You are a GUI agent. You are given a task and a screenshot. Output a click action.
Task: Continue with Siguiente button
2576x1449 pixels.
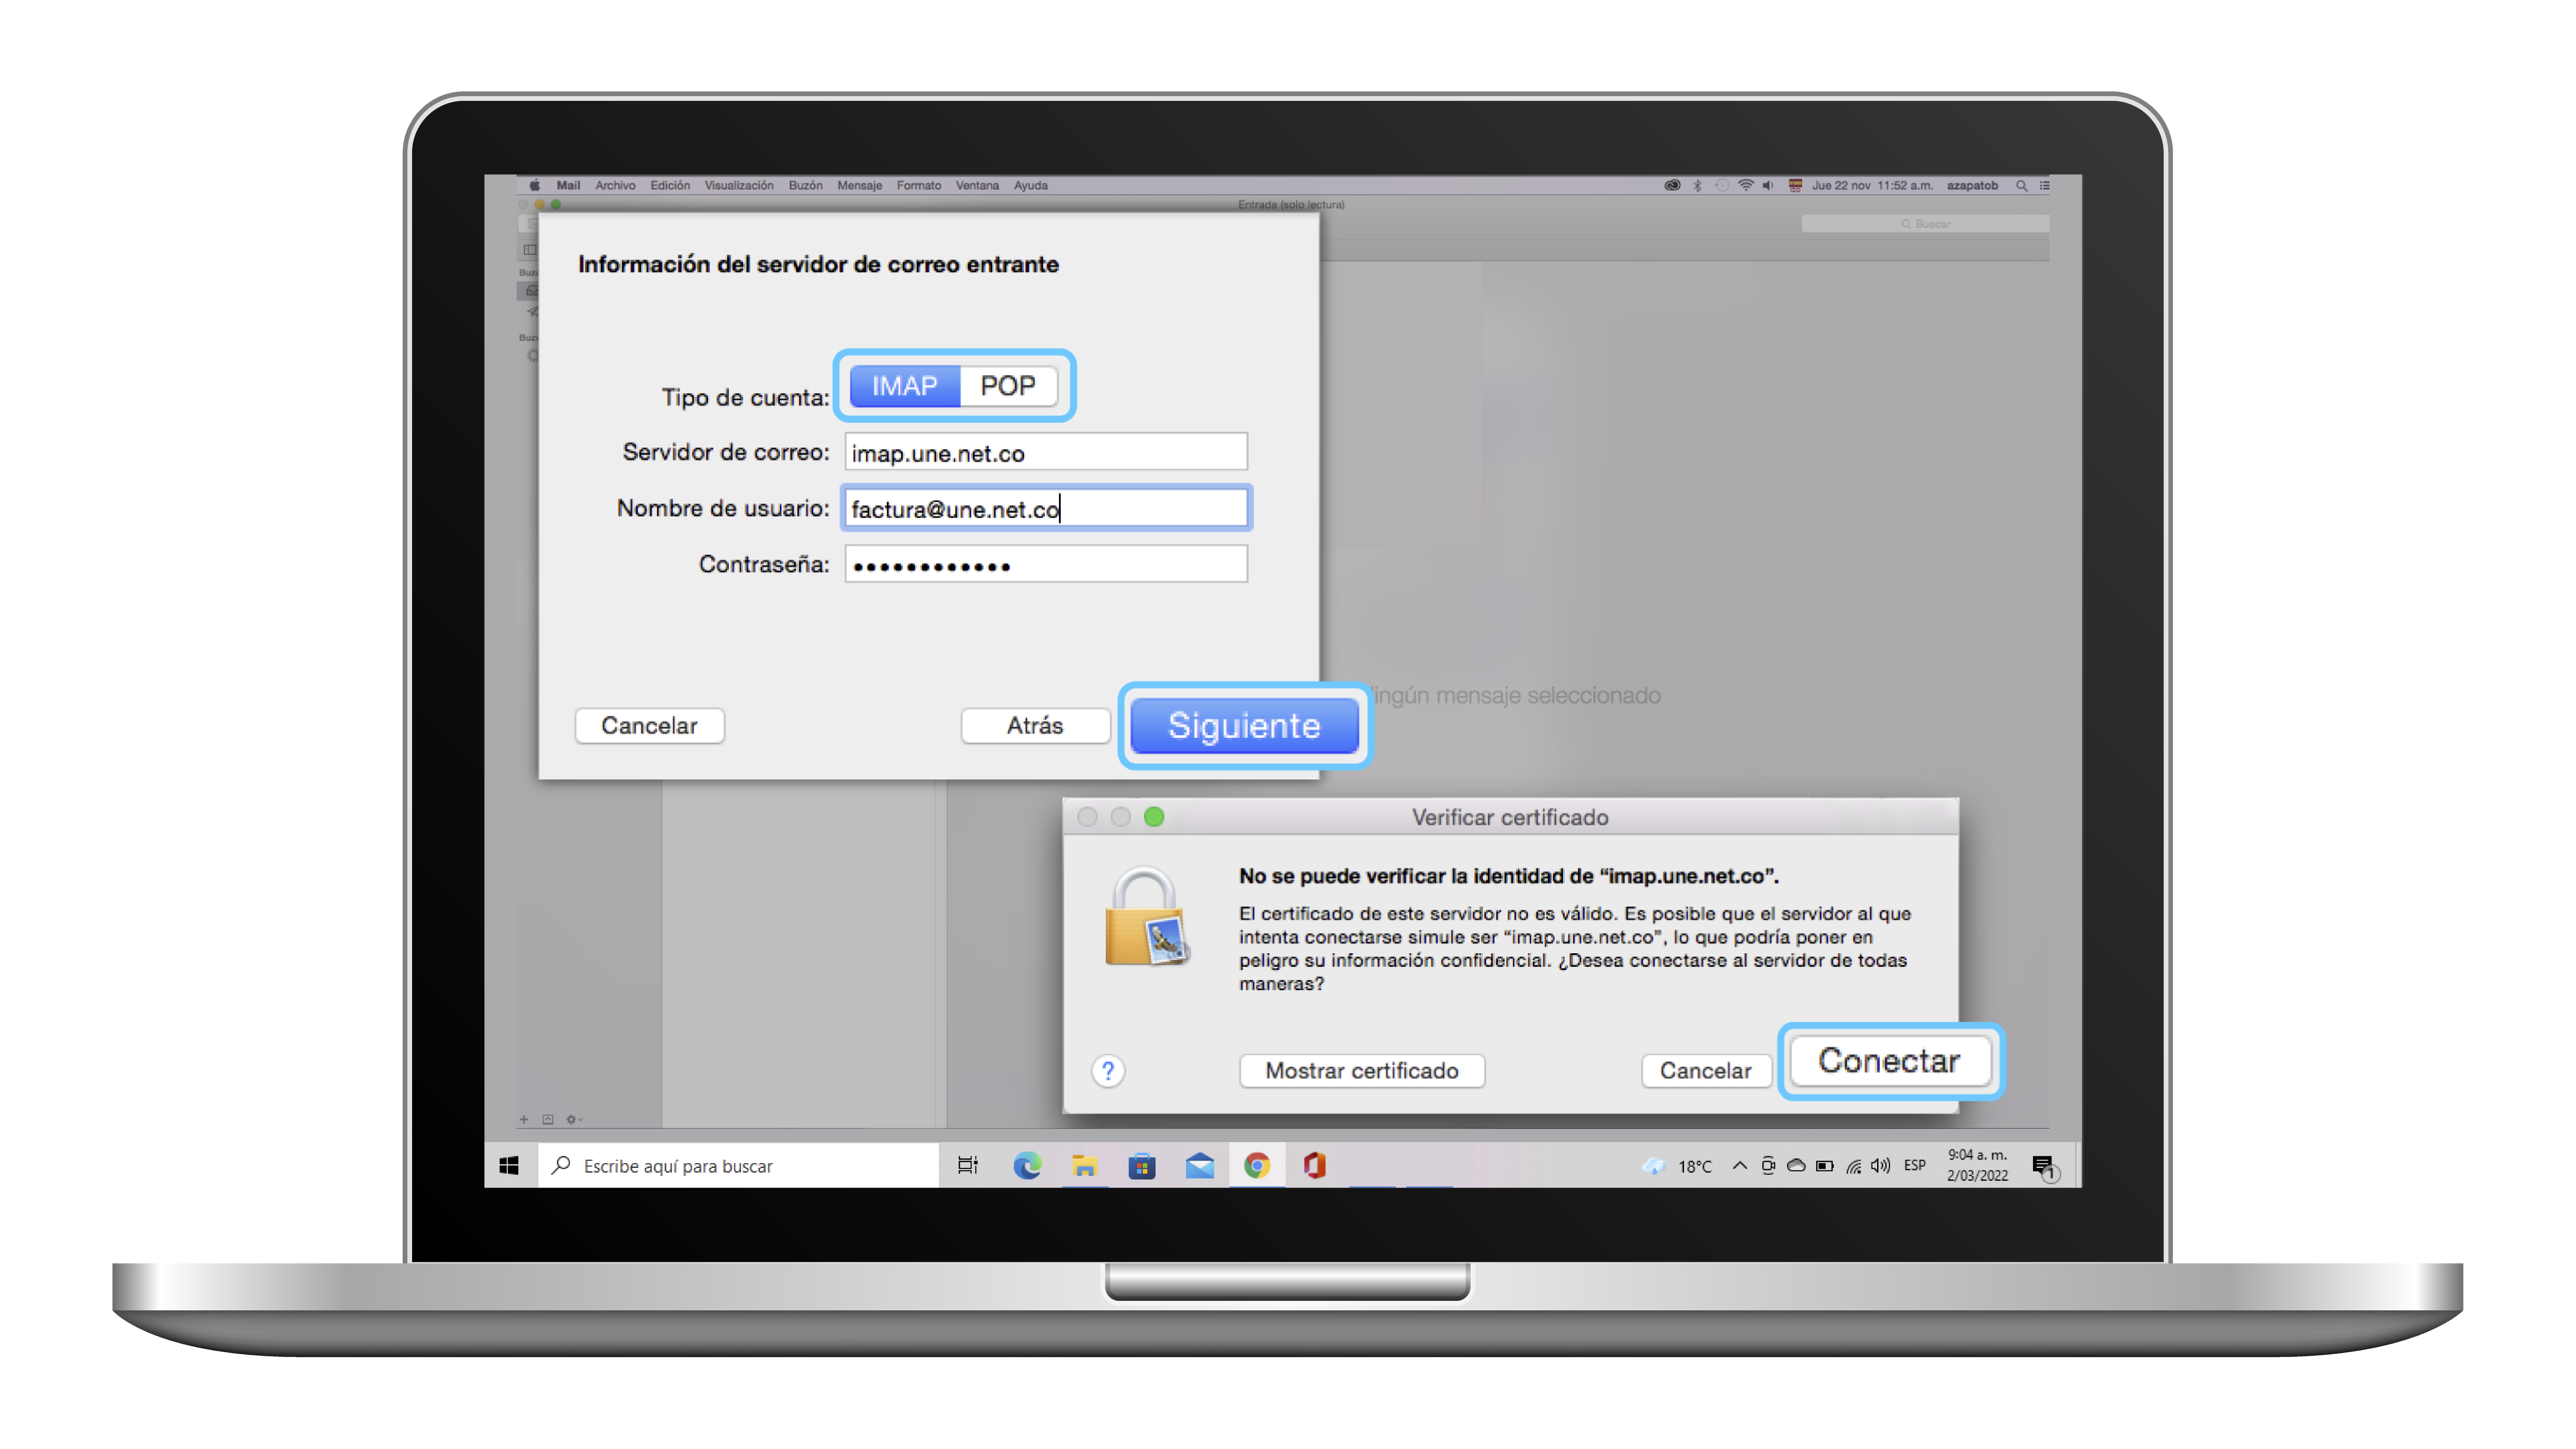pyautogui.click(x=1244, y=725)
